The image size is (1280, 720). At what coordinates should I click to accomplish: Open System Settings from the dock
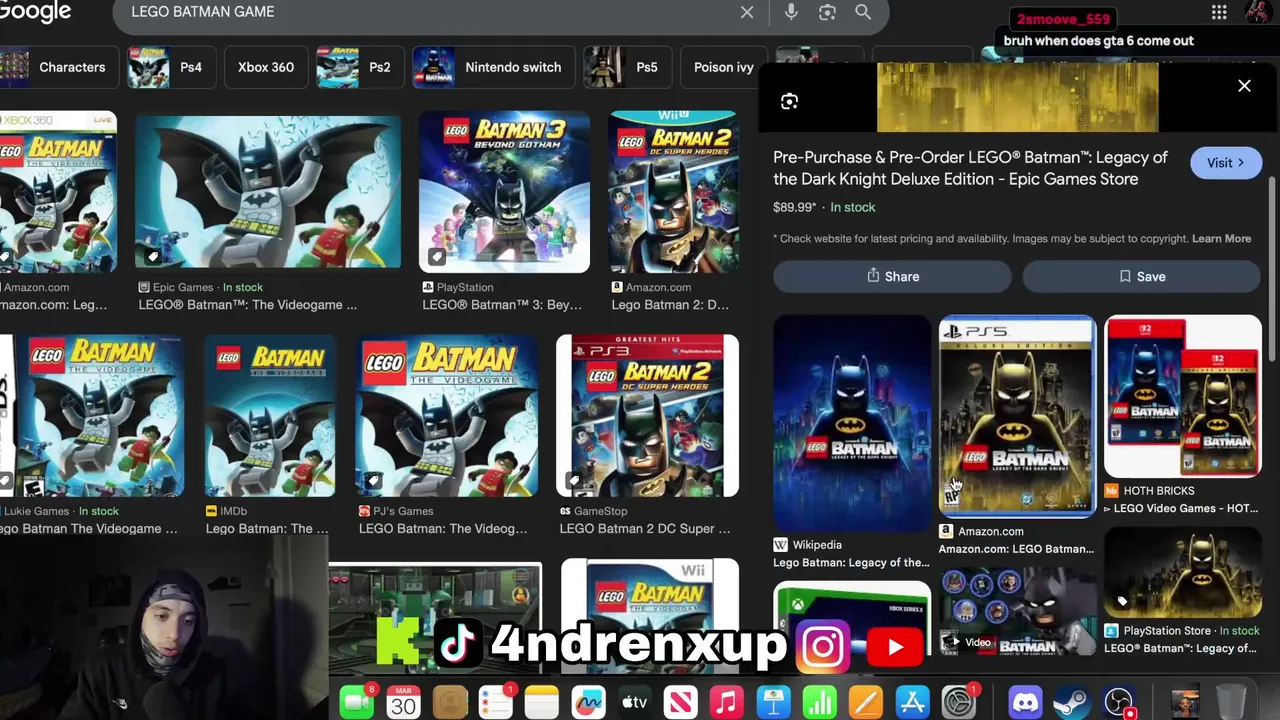(958, 702)
